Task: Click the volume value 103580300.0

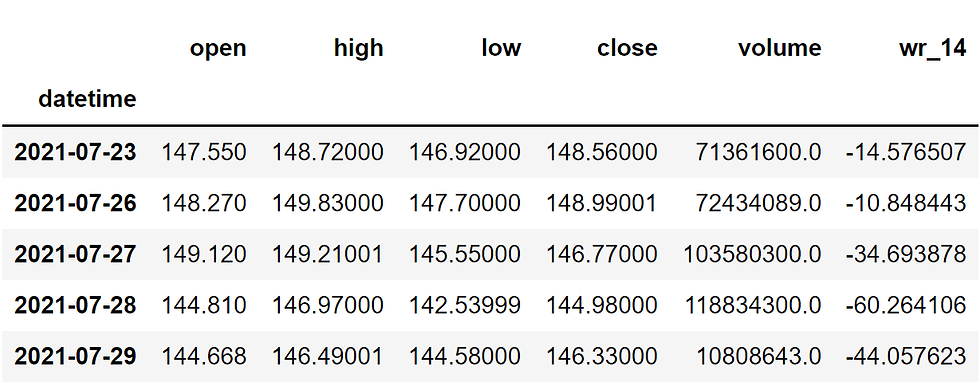Action: (x=752, y=254)
